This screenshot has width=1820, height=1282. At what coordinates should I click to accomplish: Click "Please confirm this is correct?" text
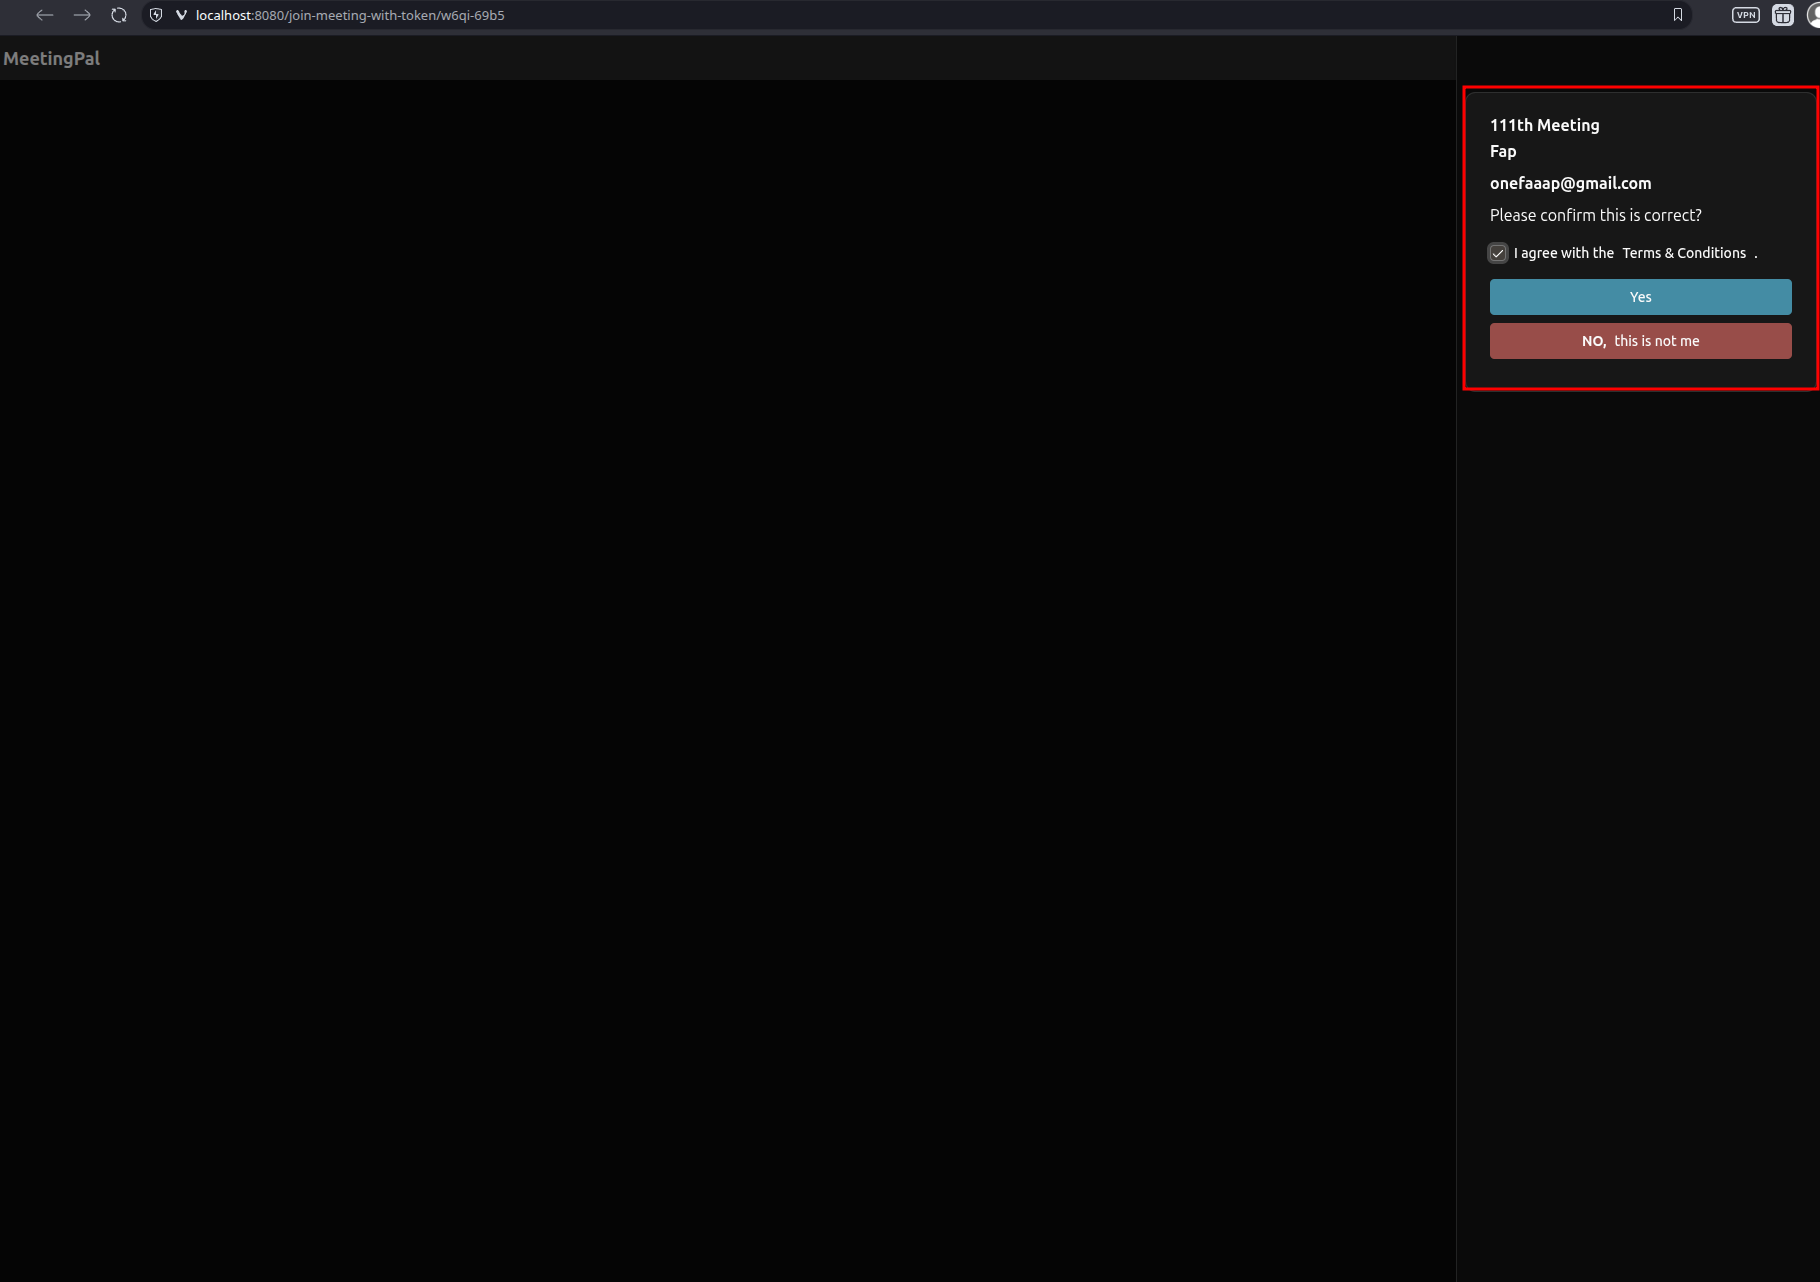(1595, 215)
